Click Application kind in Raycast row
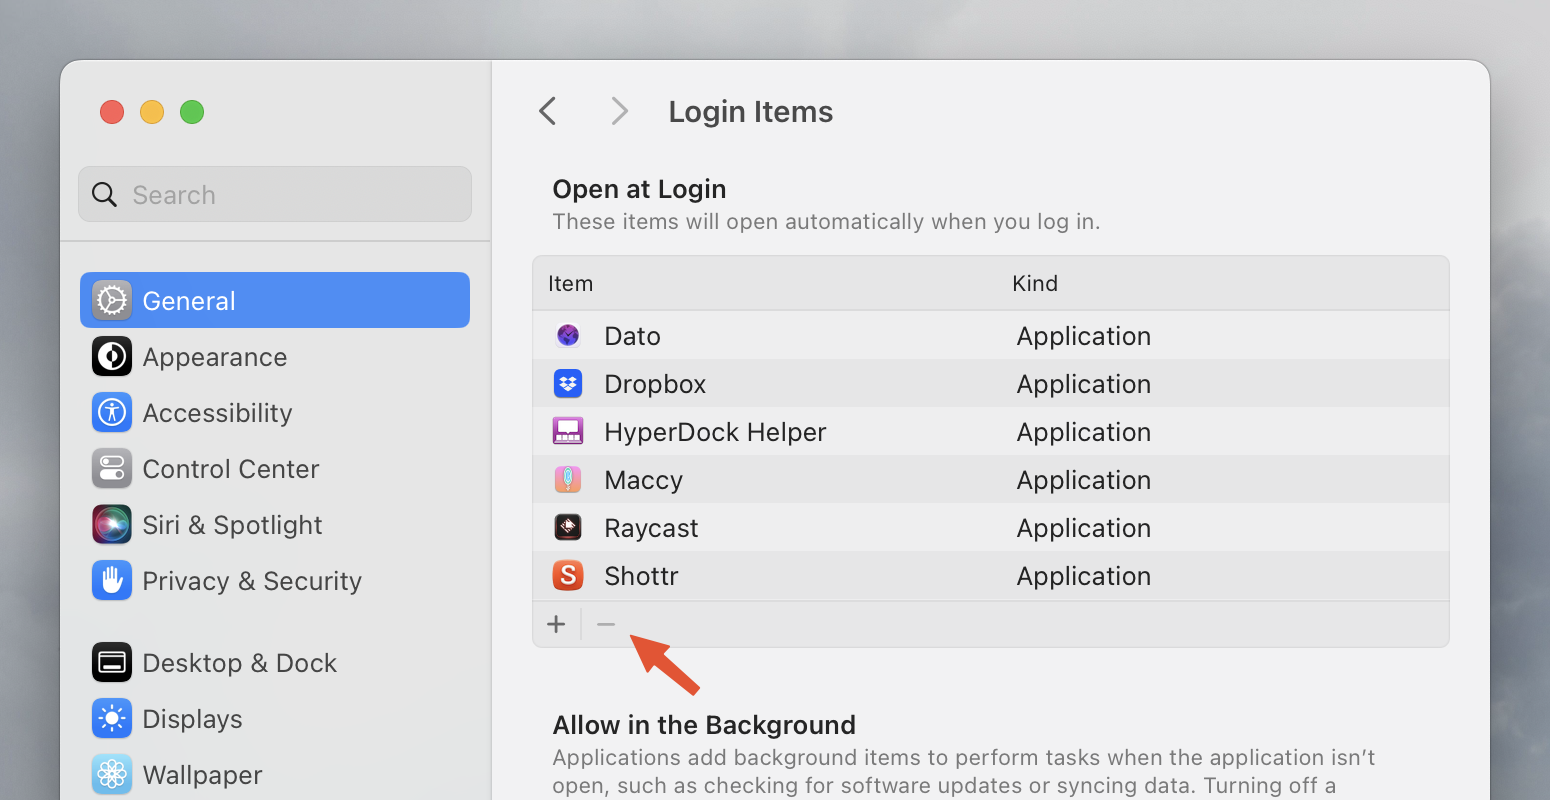 [x=1084, y=528]
